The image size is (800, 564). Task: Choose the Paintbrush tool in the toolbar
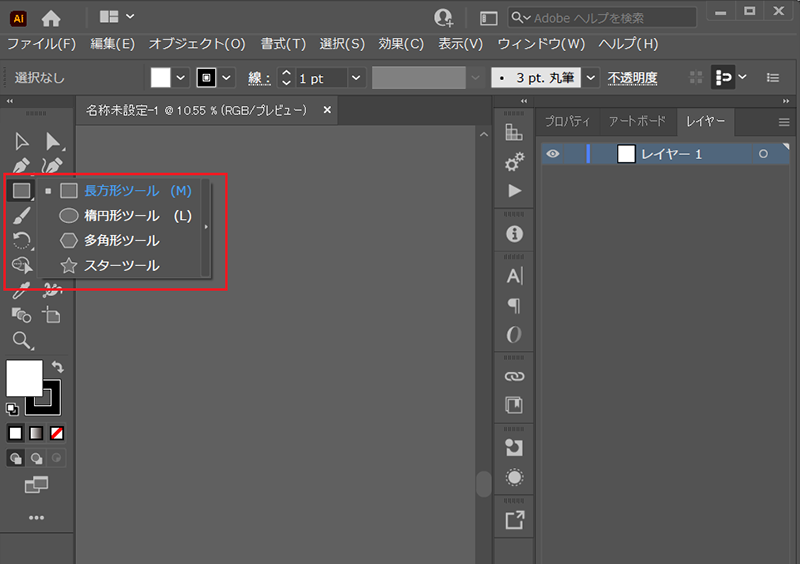21,215
